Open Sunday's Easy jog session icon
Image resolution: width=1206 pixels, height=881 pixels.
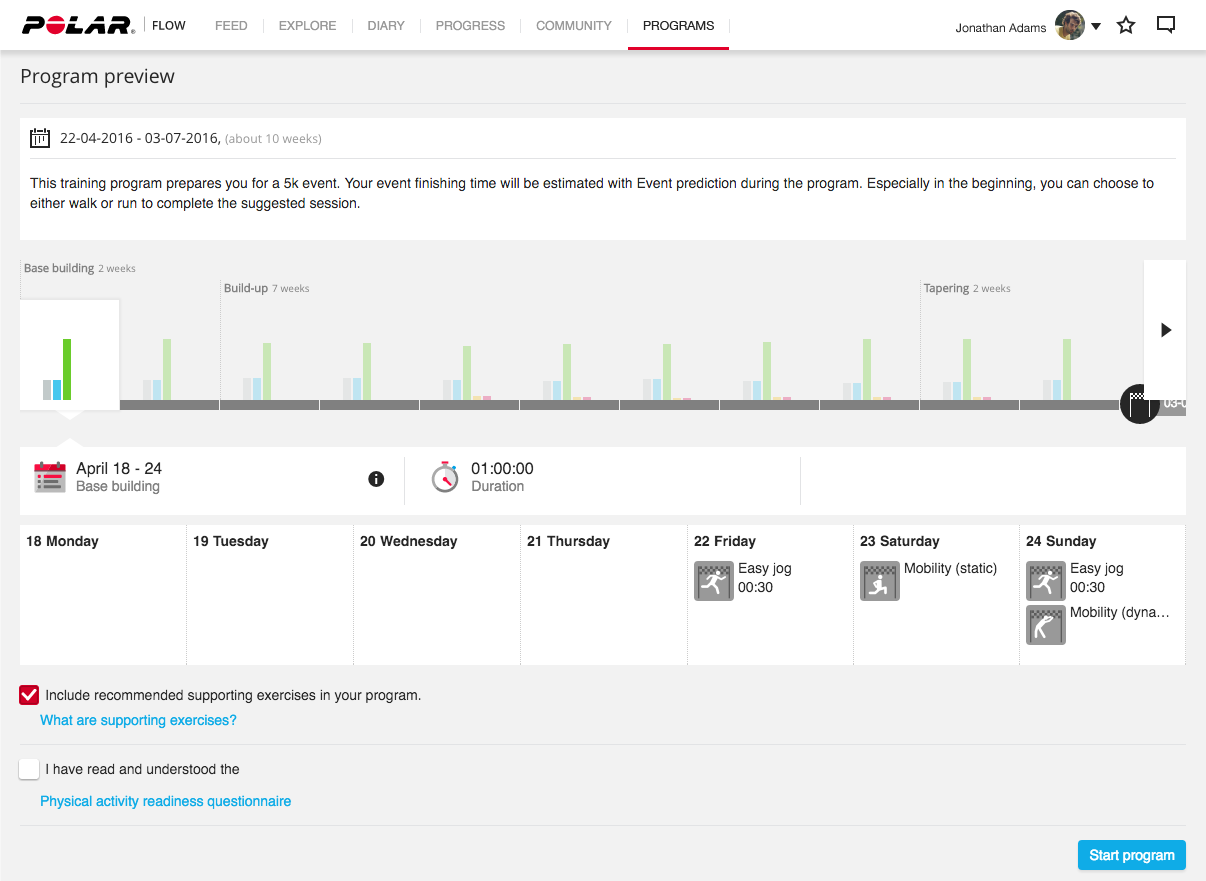tap(1045, 581)
